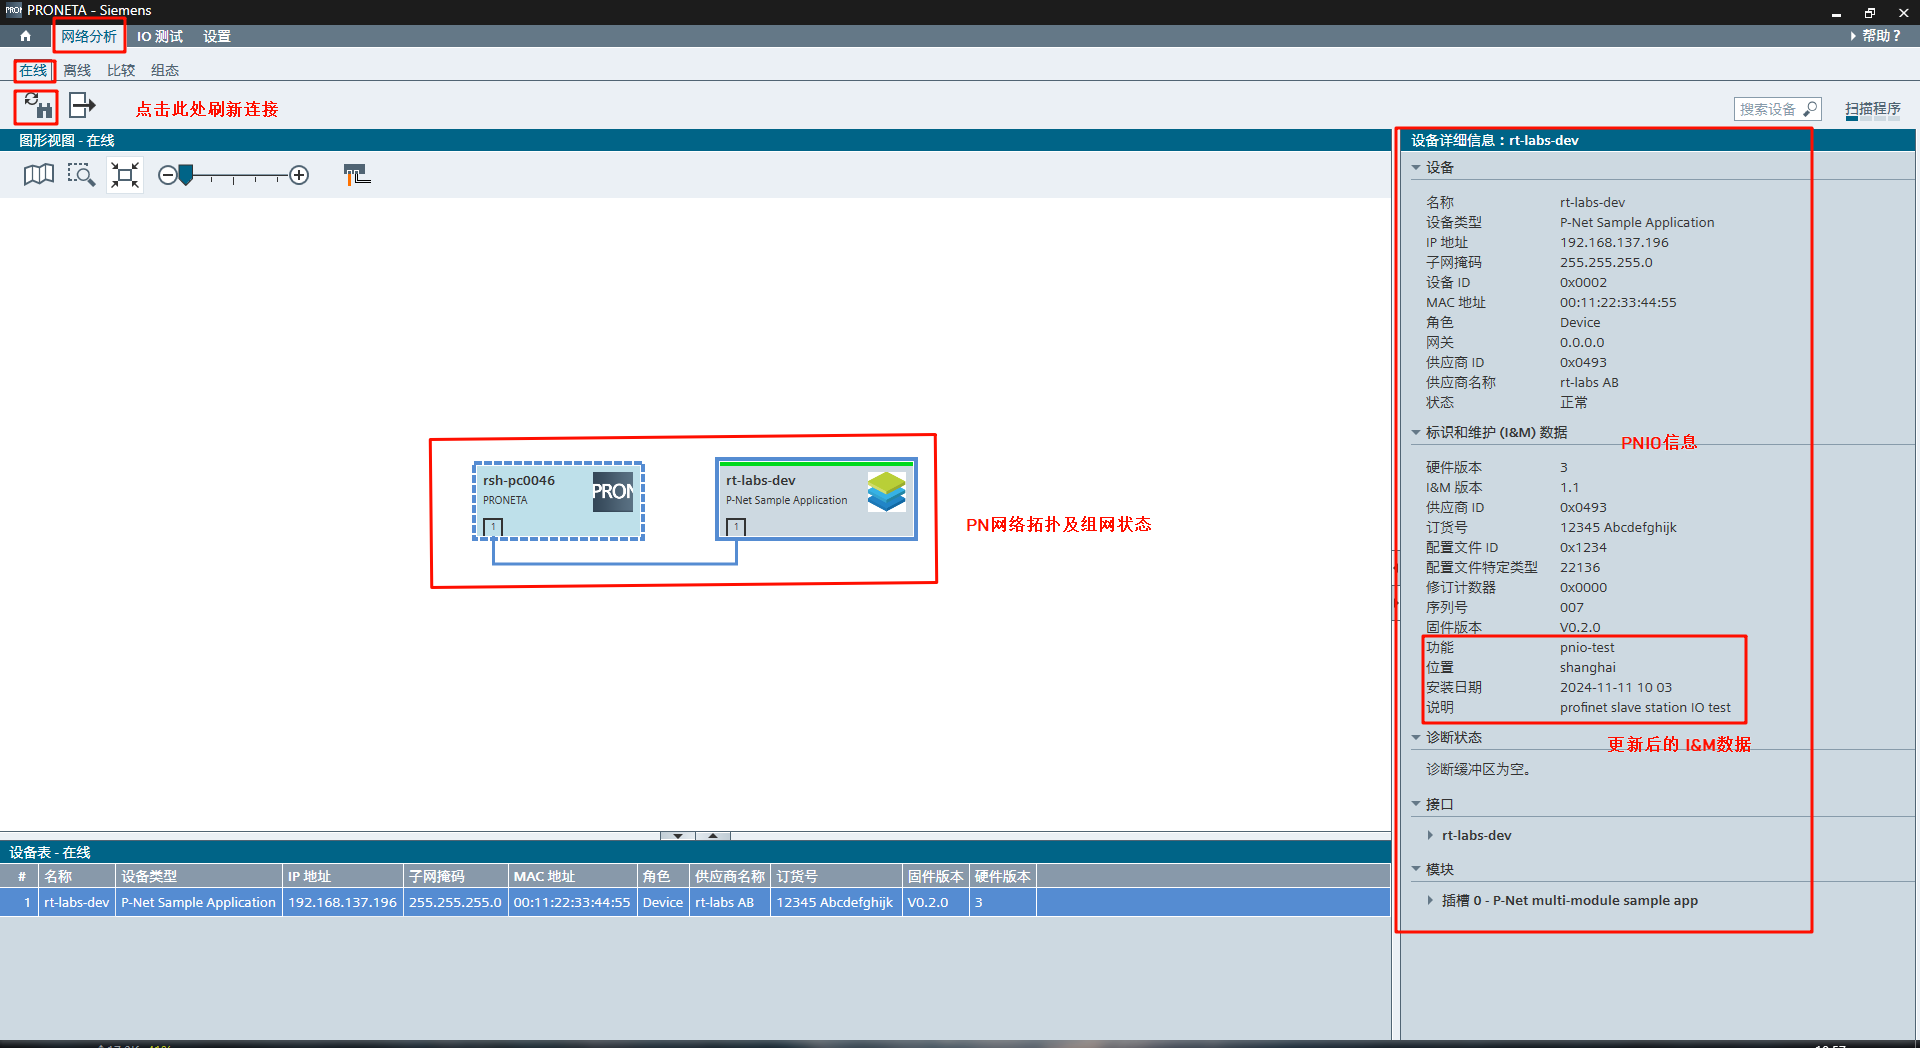Open the IO 测试 menu tab

click(x=160, y=36)
